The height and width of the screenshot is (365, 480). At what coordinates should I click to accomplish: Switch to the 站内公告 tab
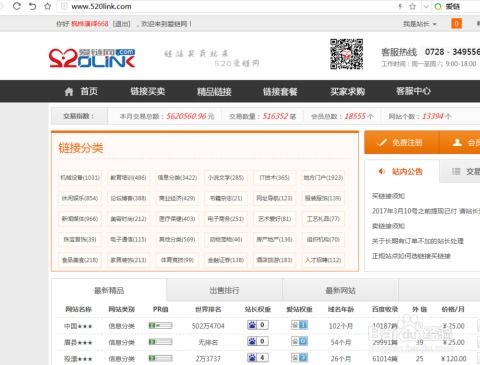[402, 171]
